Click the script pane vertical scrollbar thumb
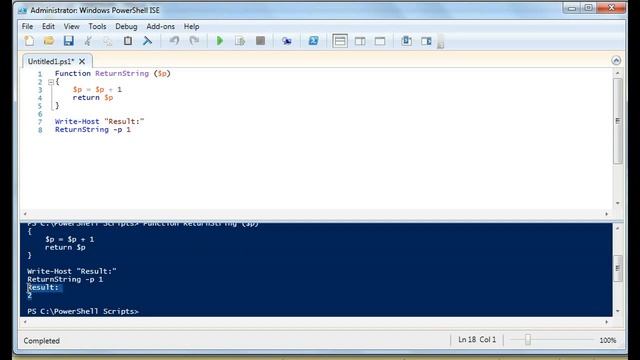640x360 pixels. click(618, 121)
